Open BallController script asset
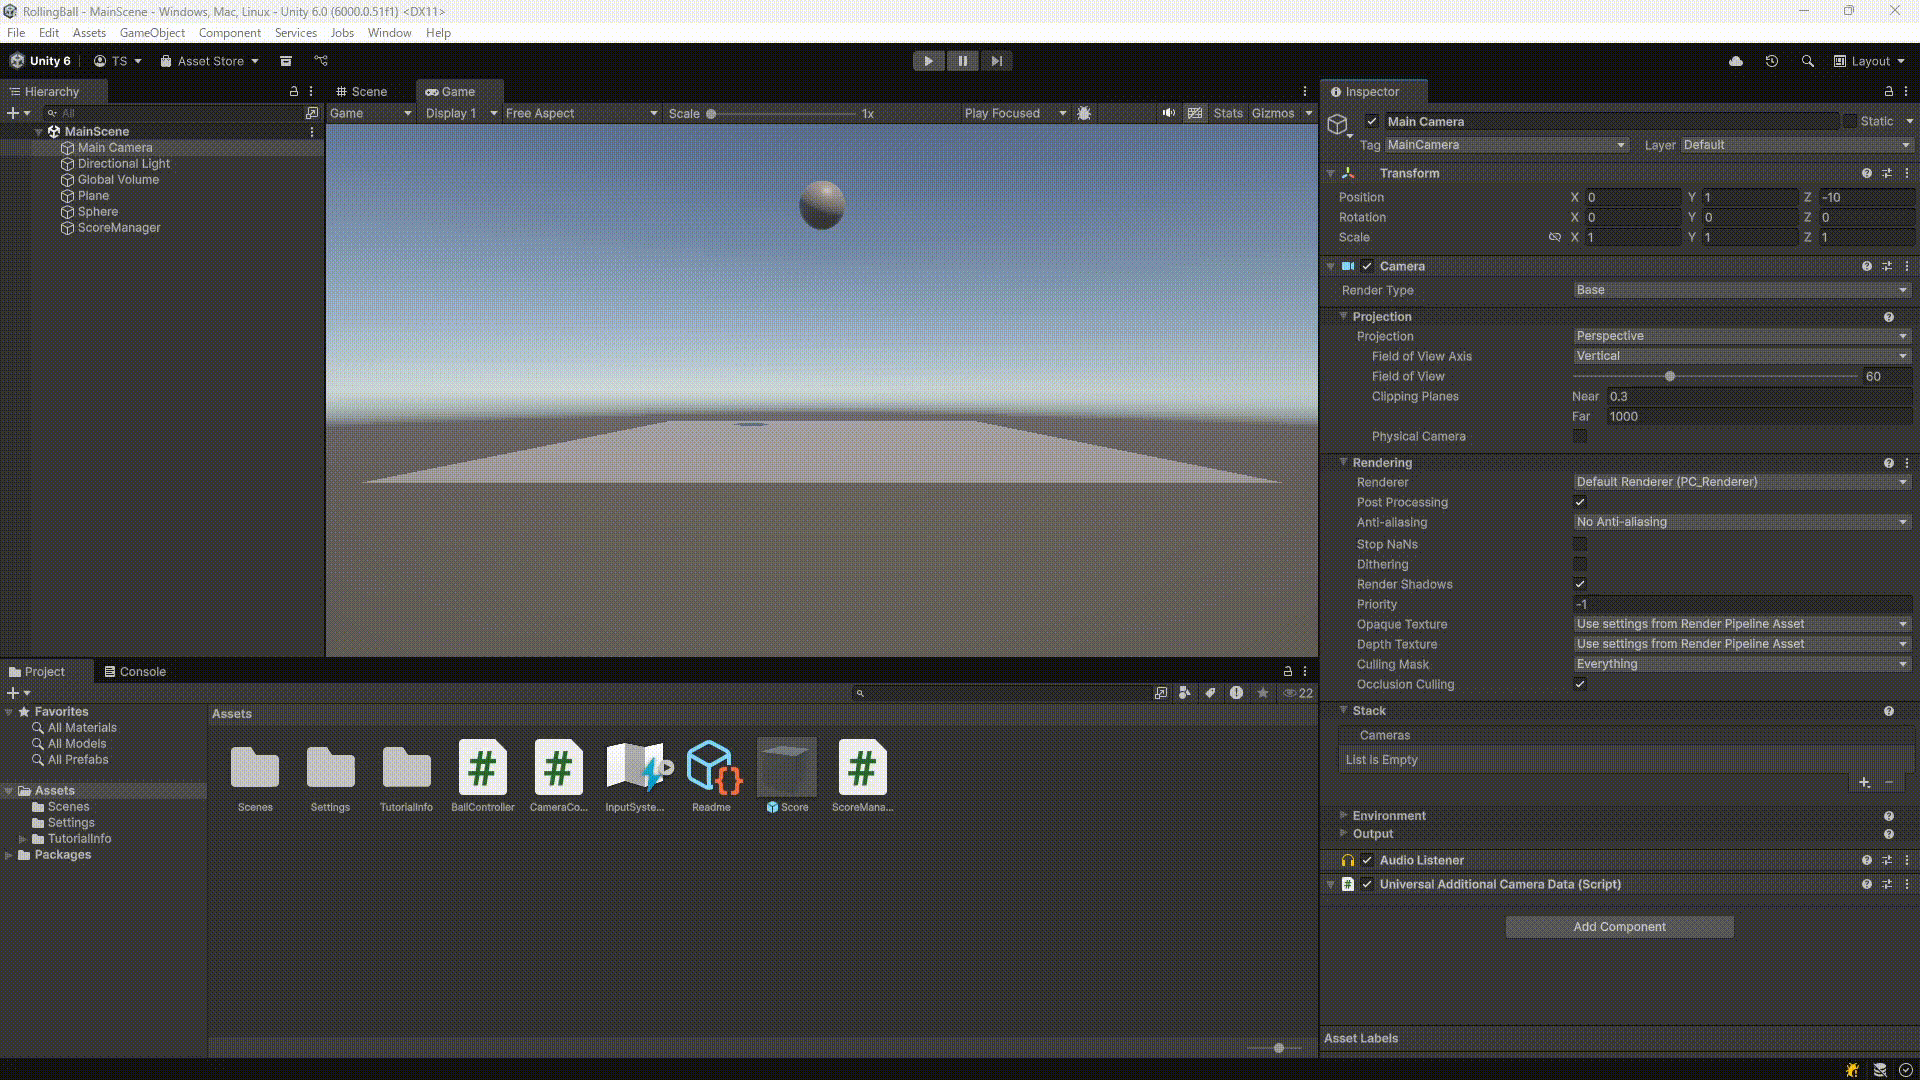Screen dimensions: 1920x1080 (x=482, y=768)
